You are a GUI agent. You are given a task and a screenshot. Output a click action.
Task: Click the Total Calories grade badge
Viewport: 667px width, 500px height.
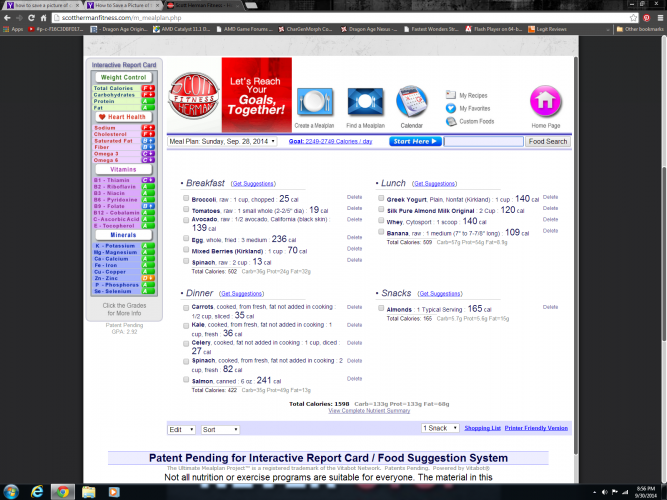(147, 88)
